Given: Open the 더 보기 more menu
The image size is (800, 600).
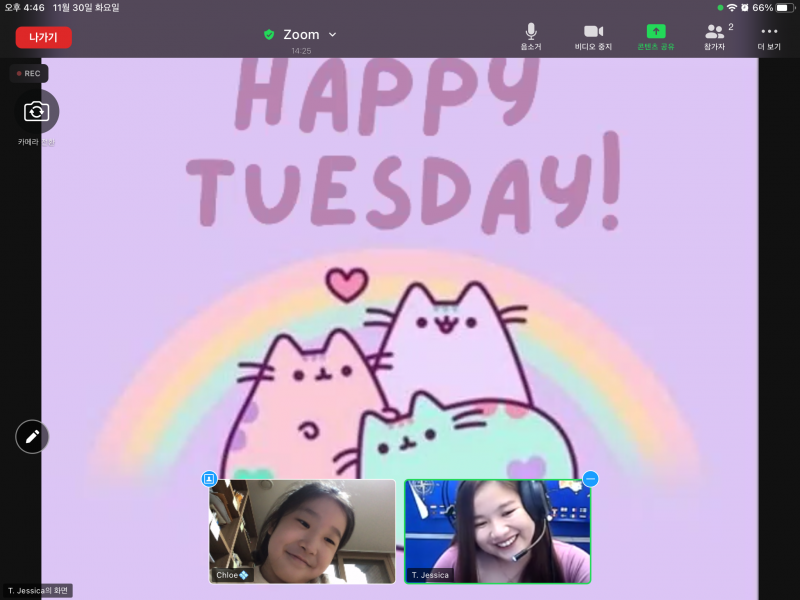Looking at the screenshot, I should pos(769,36).
